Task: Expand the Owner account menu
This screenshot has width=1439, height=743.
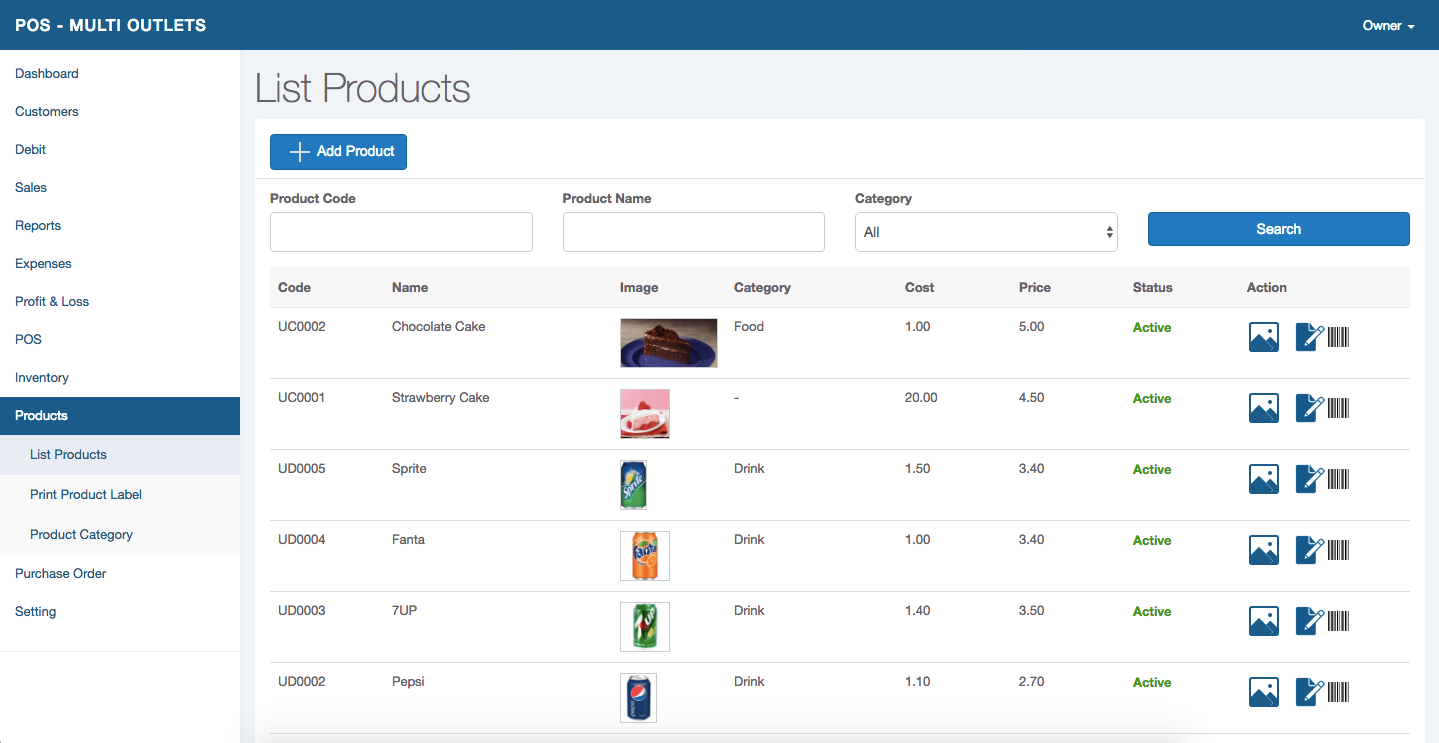Action: pyautogui.click(x=1388, y=26)
